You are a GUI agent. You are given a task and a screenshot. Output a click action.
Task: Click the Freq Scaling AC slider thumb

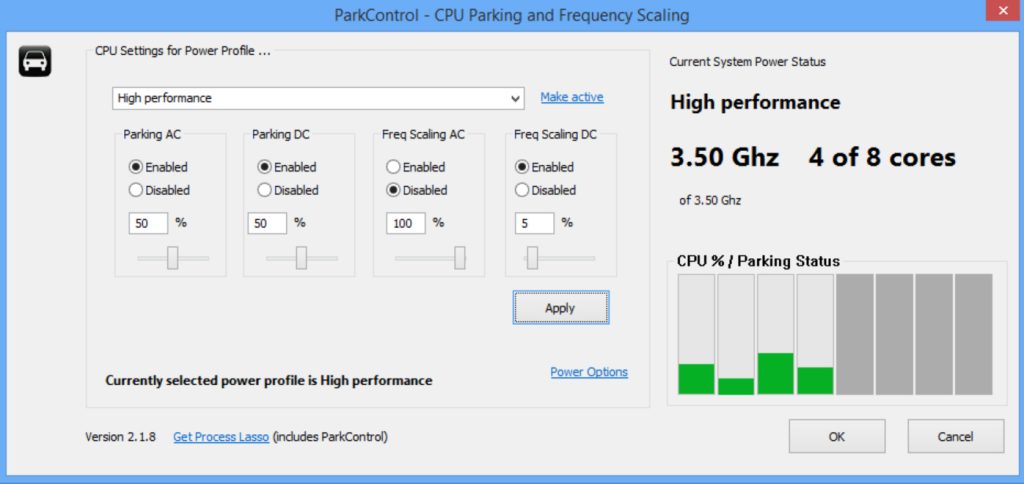pos(460,258)
